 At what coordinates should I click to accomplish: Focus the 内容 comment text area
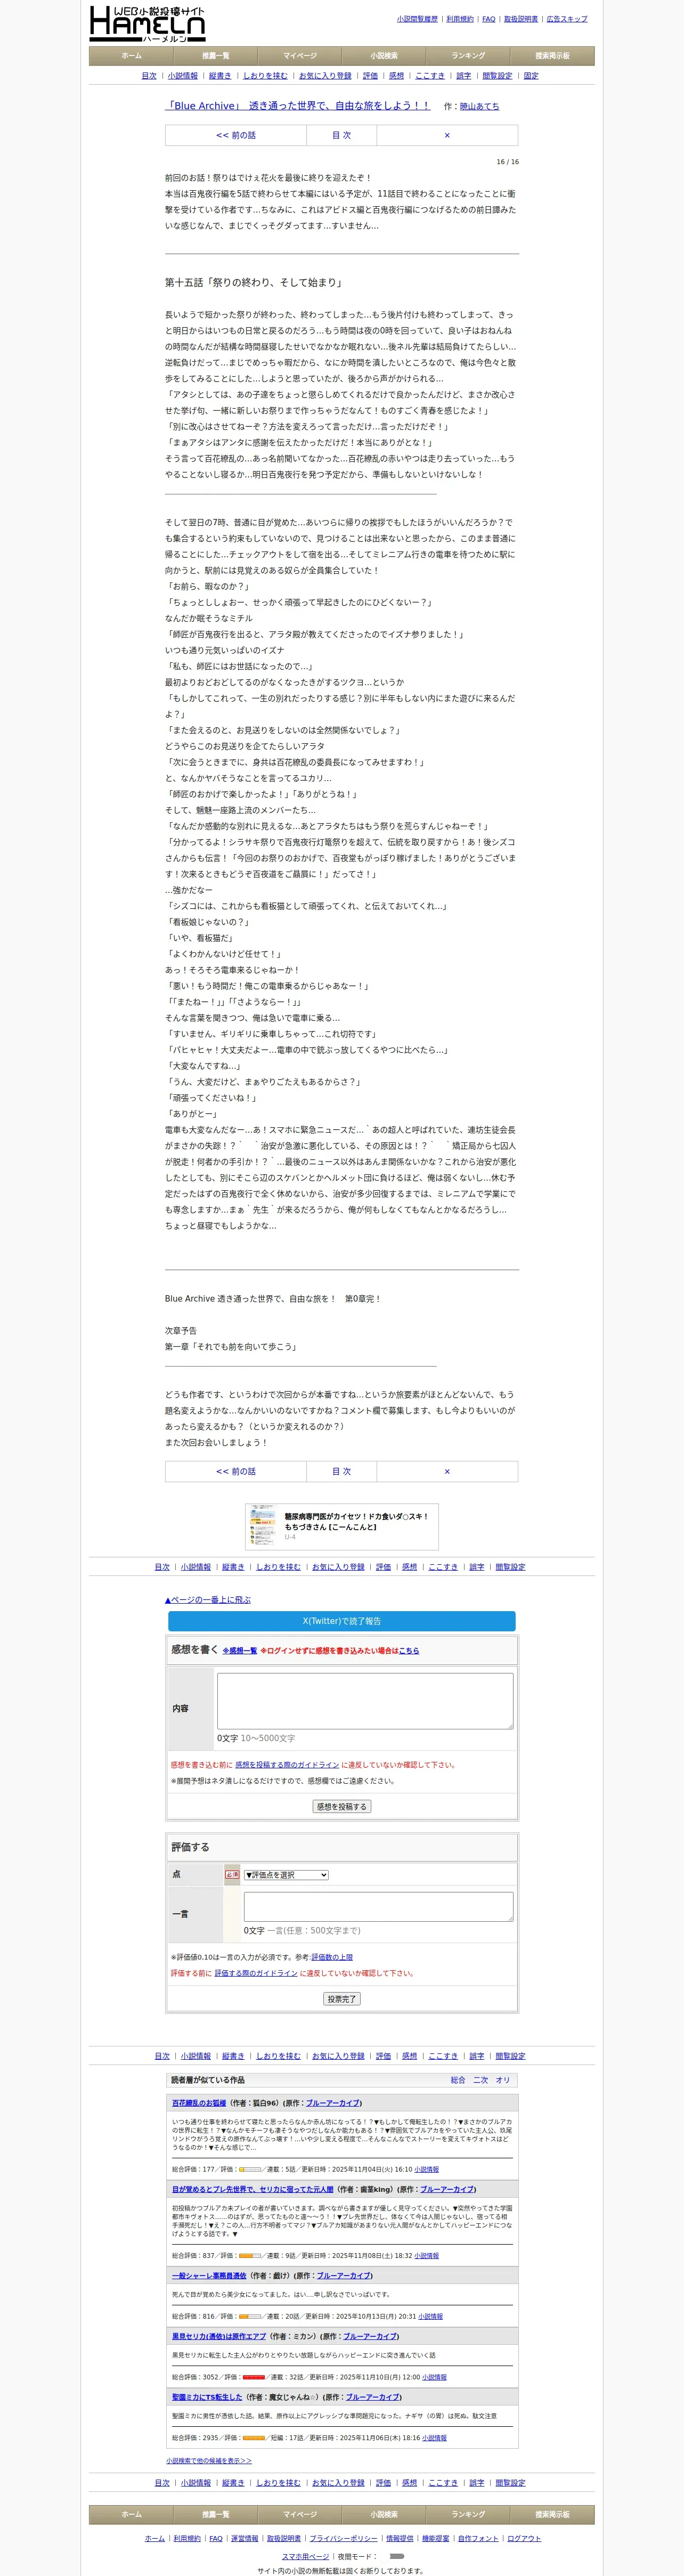365,1701
